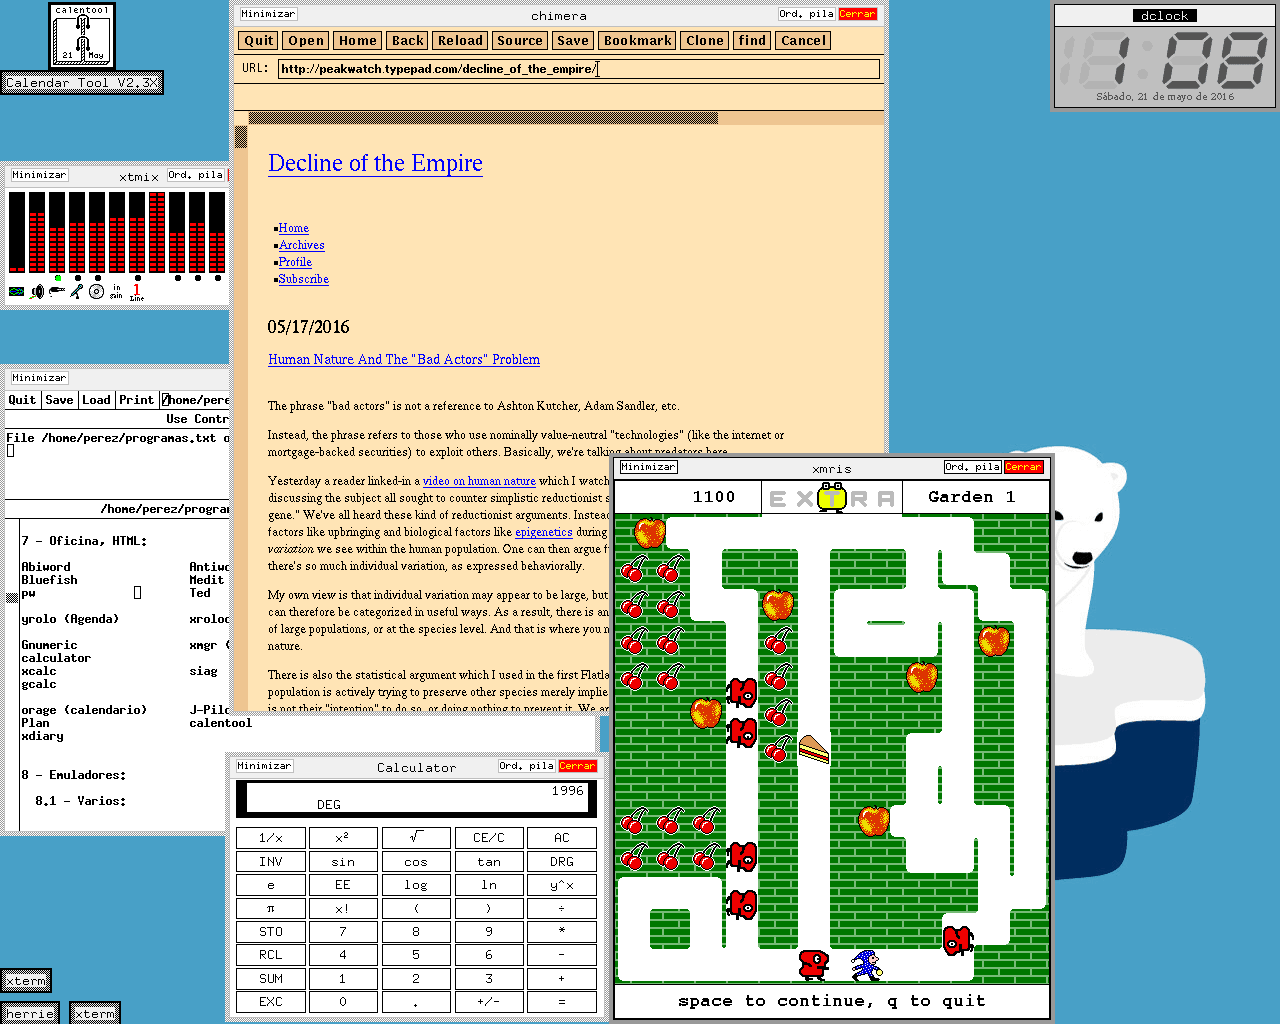Clone the chimera browser window
This screenshot has height=1024, width=1280.
704,41
